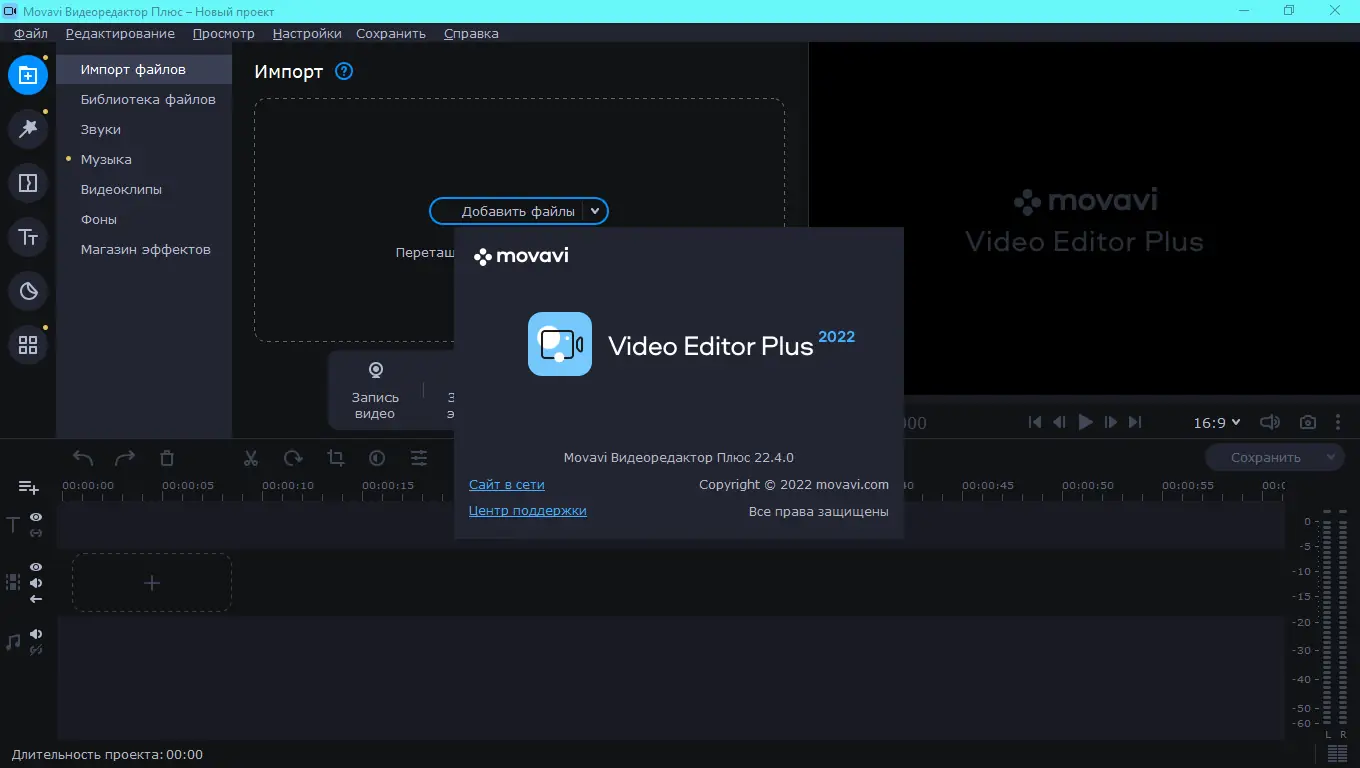Image resolution: width=1360 pixels, height=768 pixels.
Task: Click the Add track icon
Action: [x=29, y=487]
